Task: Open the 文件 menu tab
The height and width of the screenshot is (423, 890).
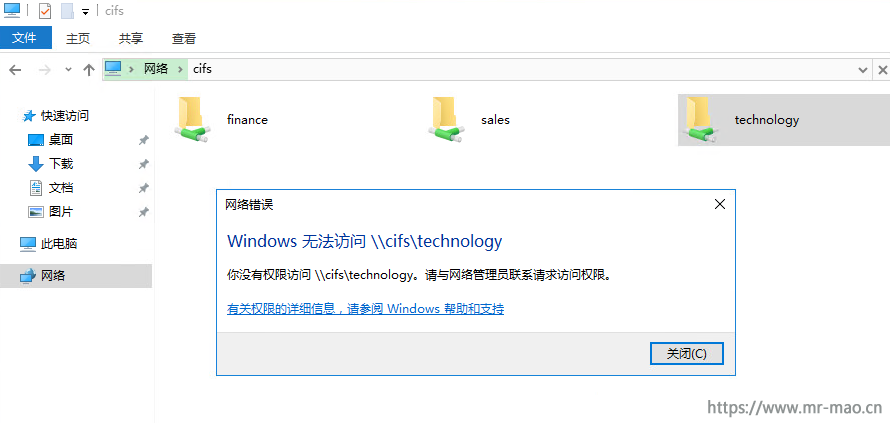Action: pos(24,38)
